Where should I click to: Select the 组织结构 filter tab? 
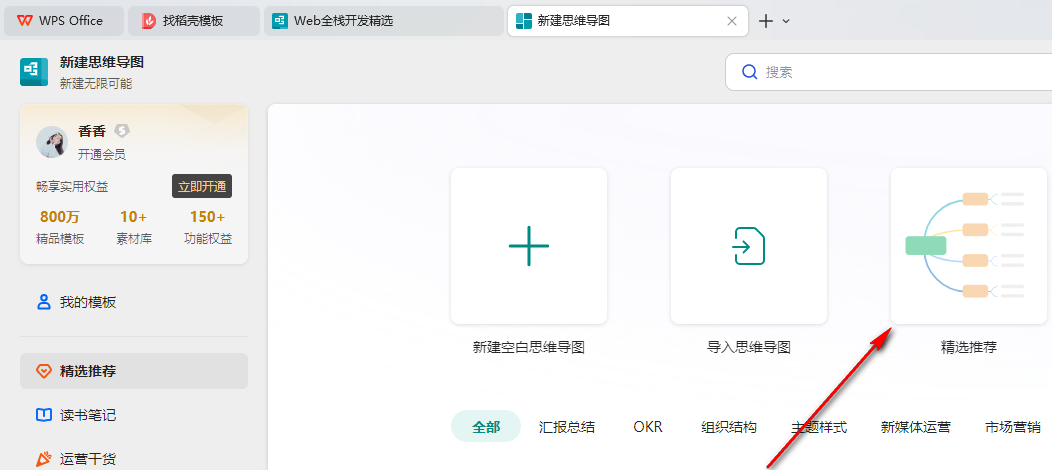(x=729, y=427)
